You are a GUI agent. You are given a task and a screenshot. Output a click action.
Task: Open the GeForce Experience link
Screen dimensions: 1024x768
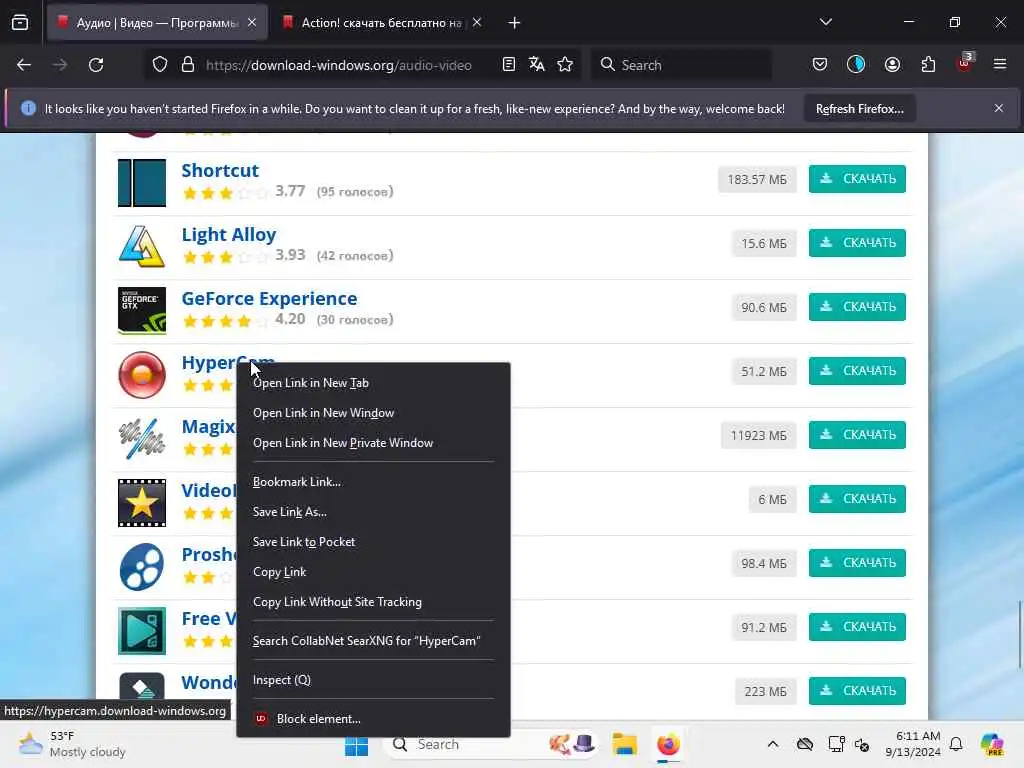coord(269,298)
